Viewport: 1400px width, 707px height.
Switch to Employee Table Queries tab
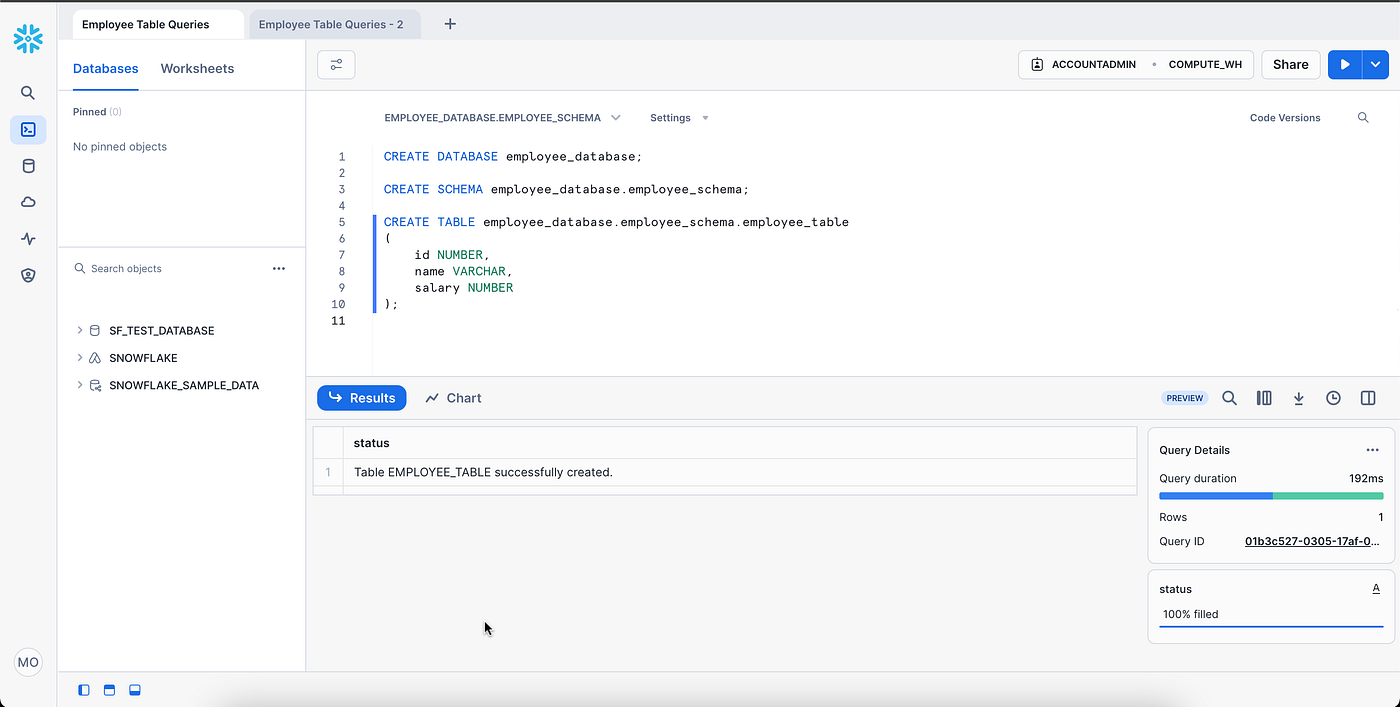(158, 24)
